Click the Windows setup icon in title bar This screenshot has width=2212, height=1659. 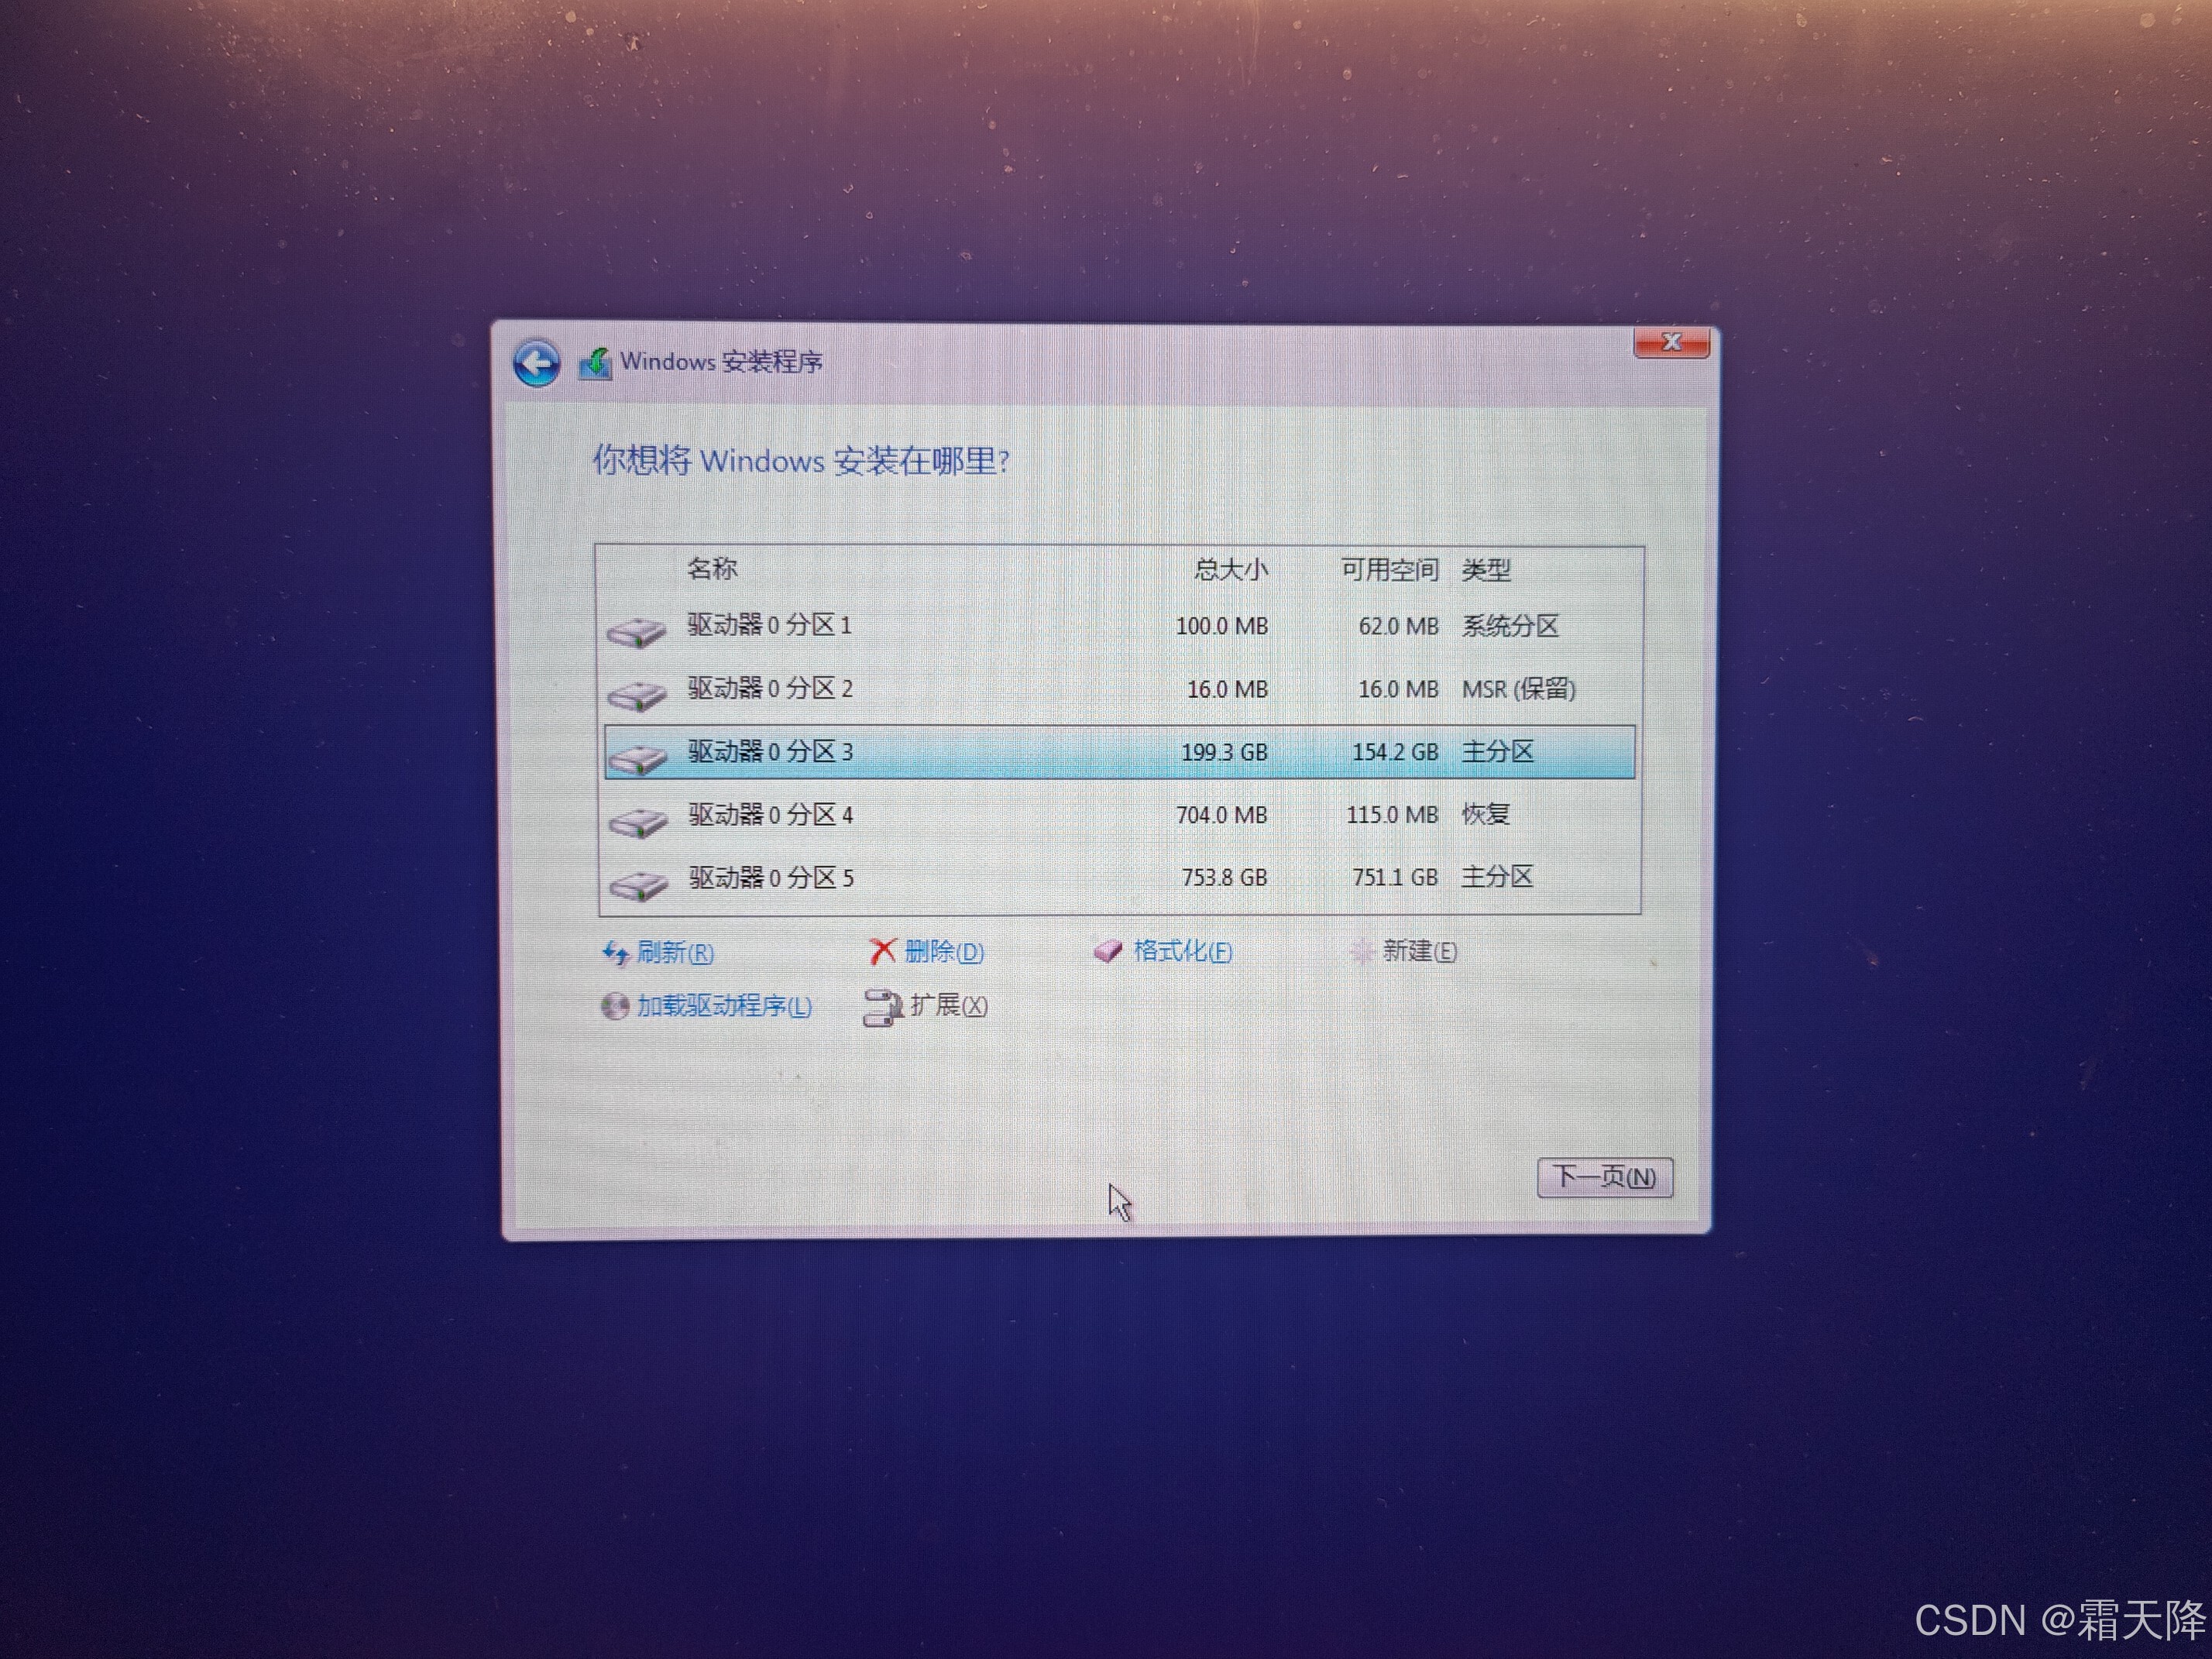click(595, 364)
